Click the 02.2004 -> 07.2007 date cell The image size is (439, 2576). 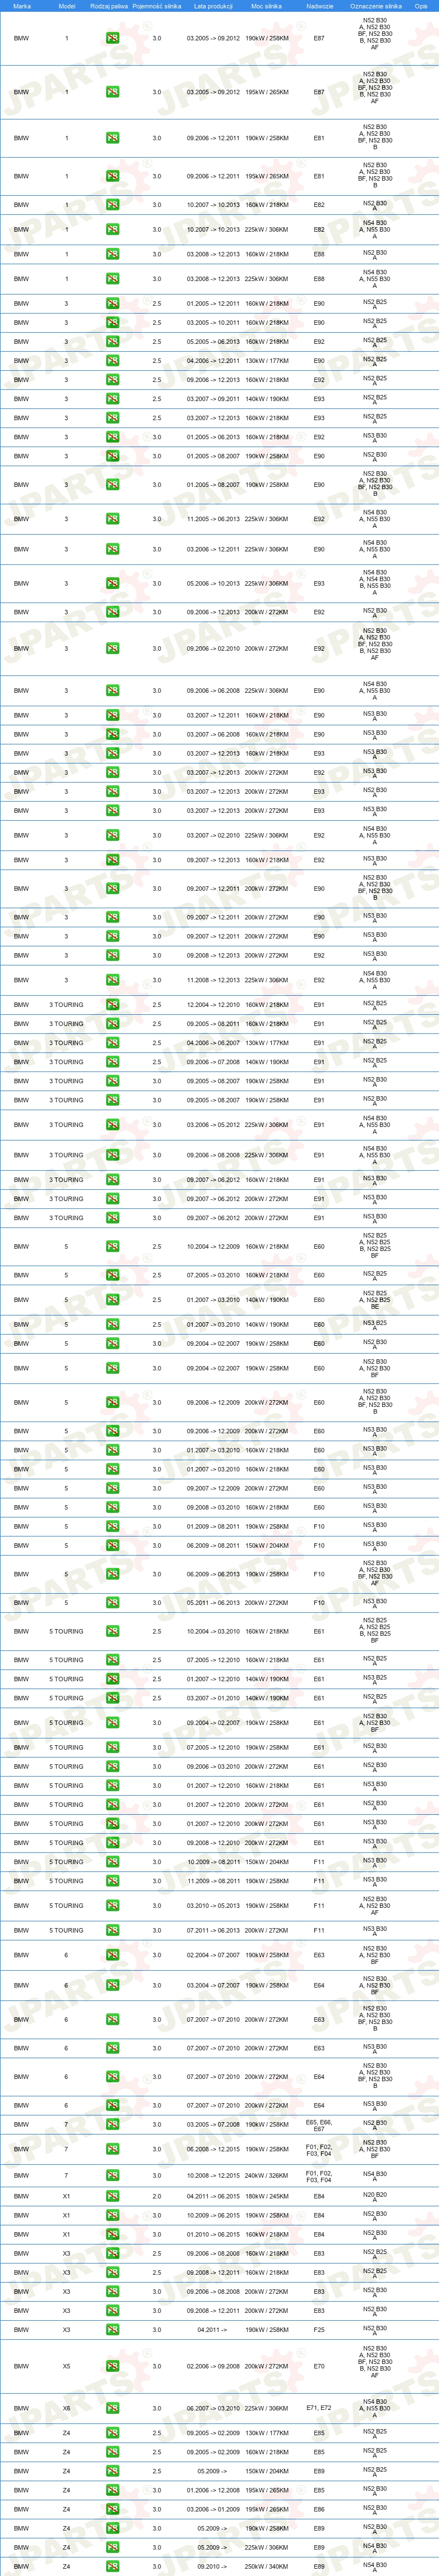213,1955
